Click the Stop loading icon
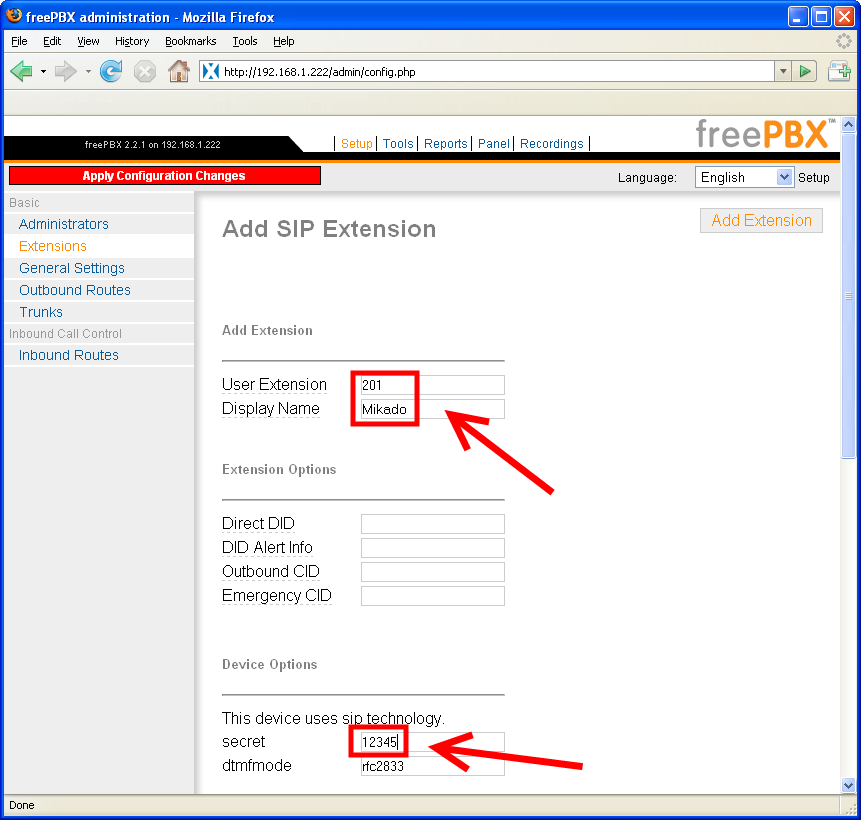This screenshot has height=820, width=861. (145, 71)
